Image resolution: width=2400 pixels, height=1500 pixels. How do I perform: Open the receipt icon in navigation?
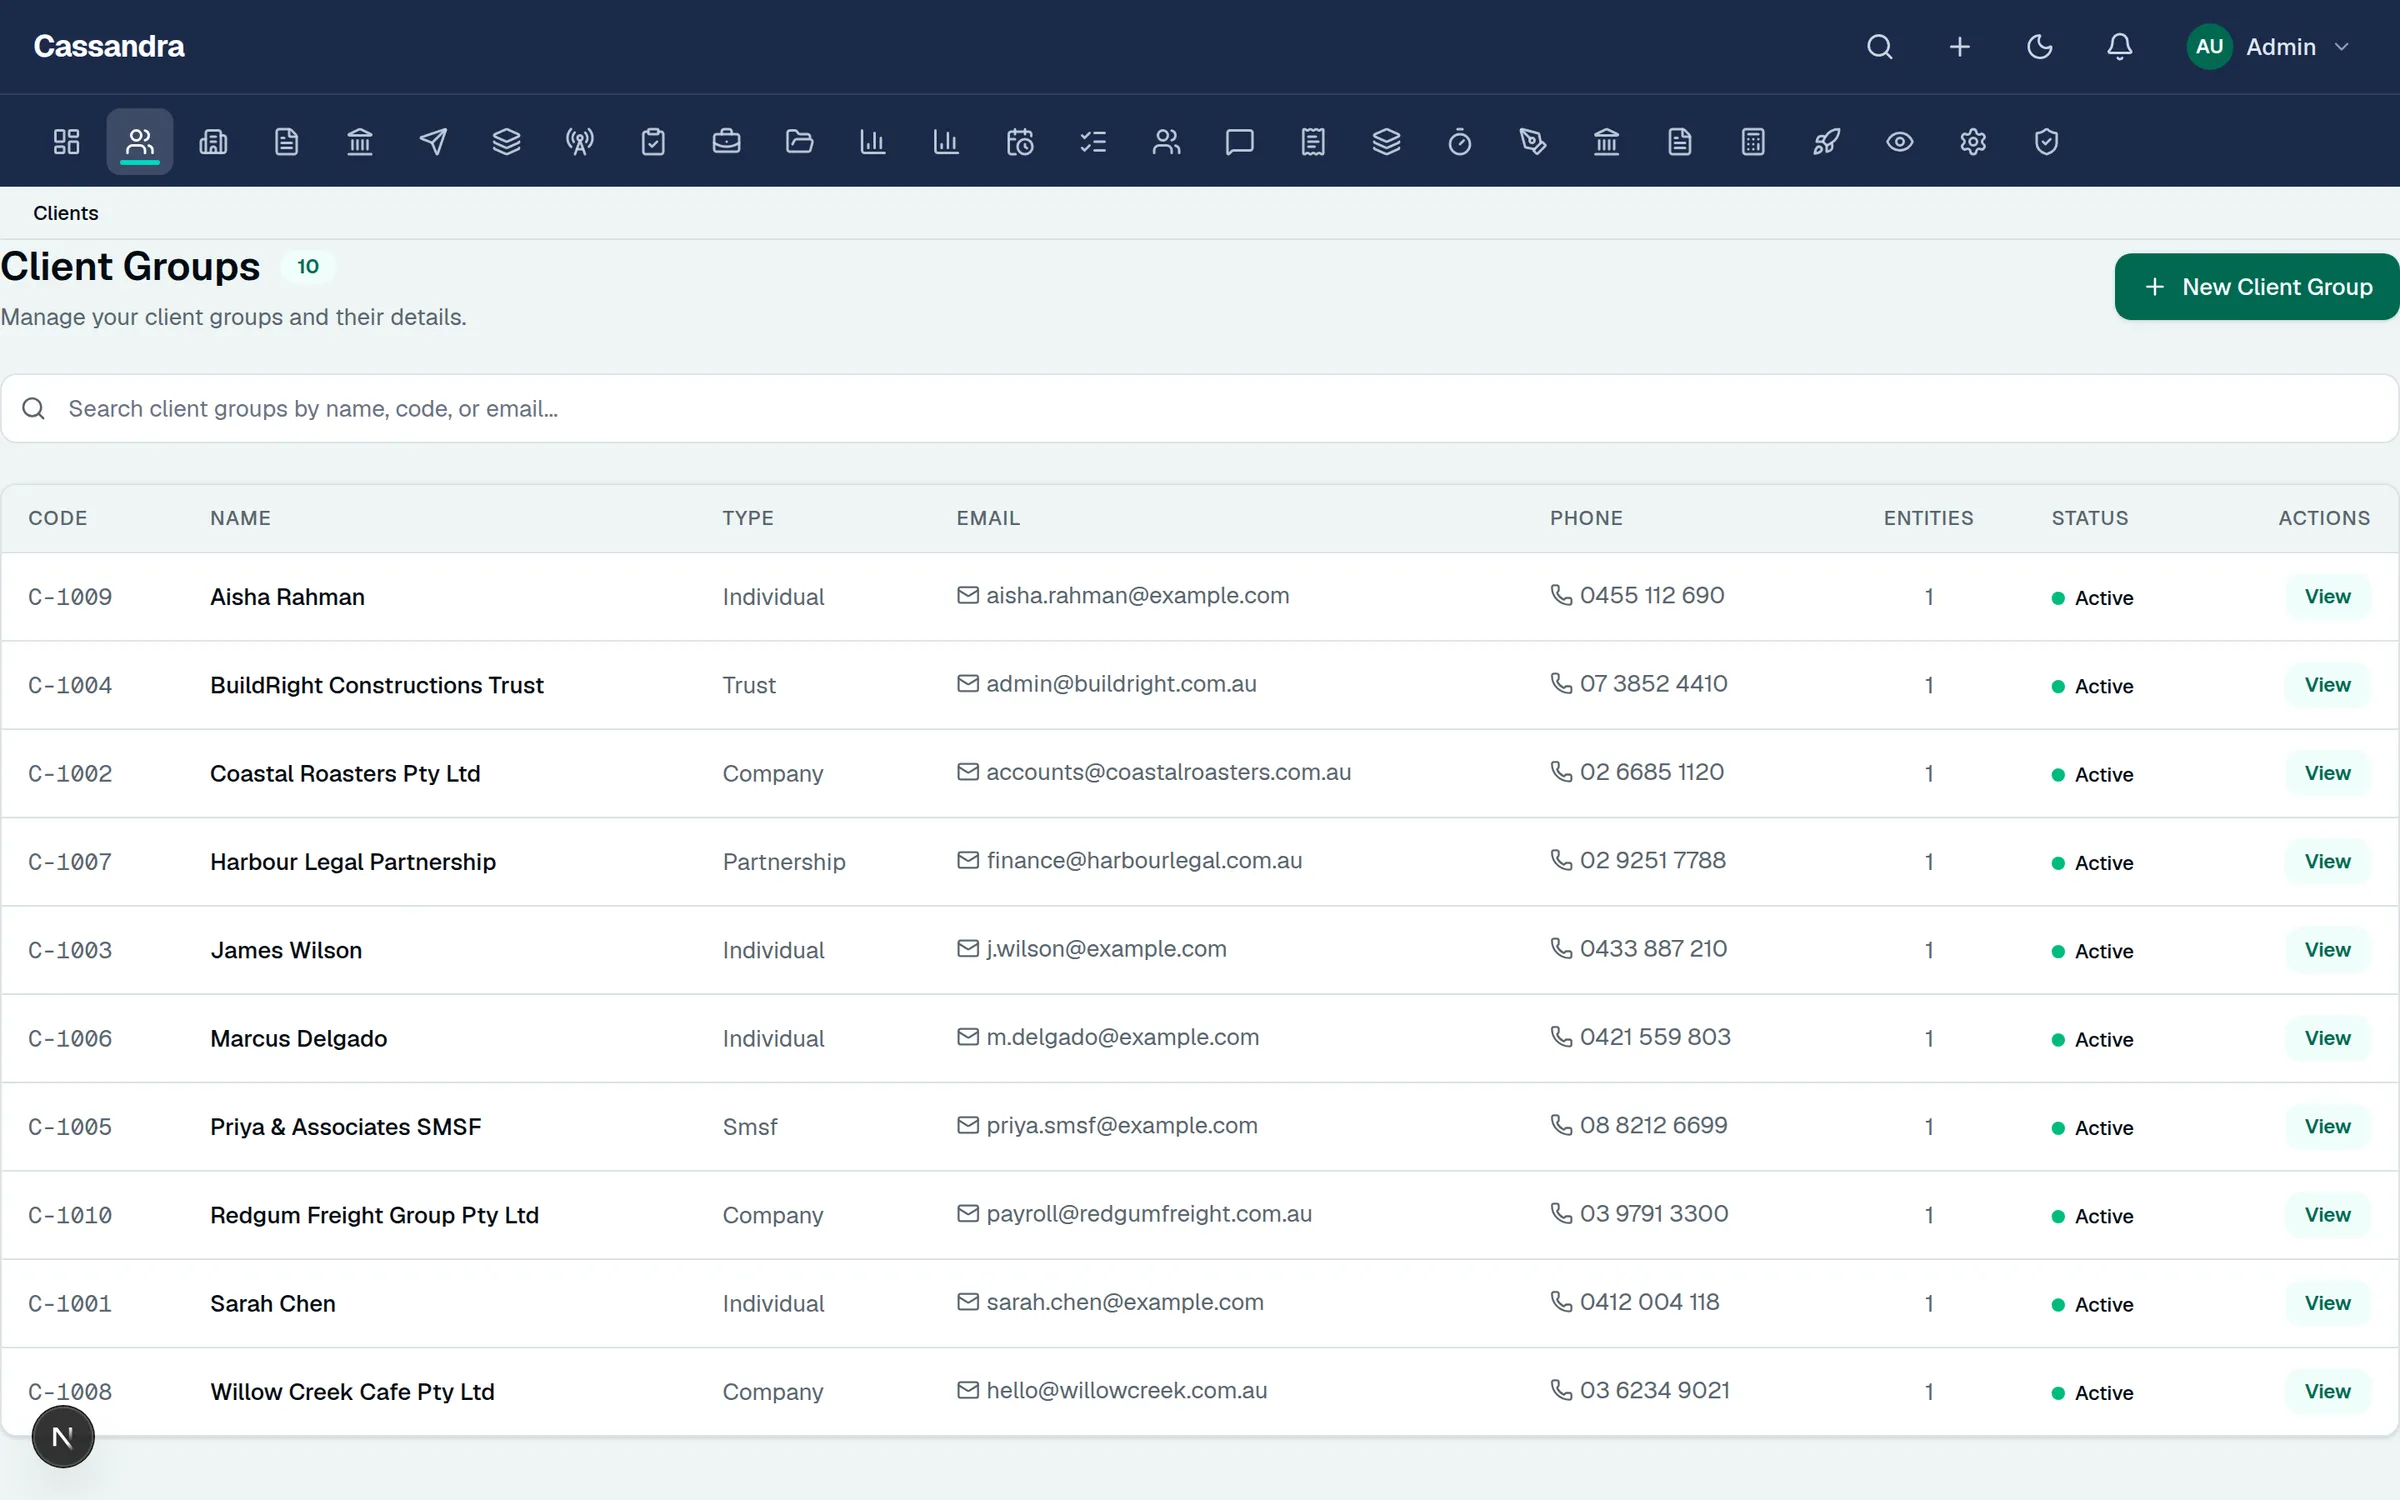coord(1313,142)
